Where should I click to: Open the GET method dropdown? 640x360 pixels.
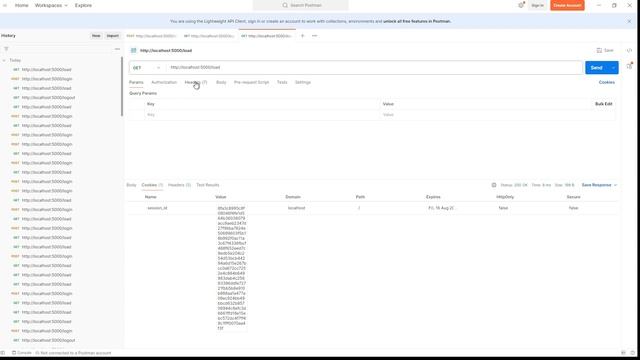coord(147,68)
